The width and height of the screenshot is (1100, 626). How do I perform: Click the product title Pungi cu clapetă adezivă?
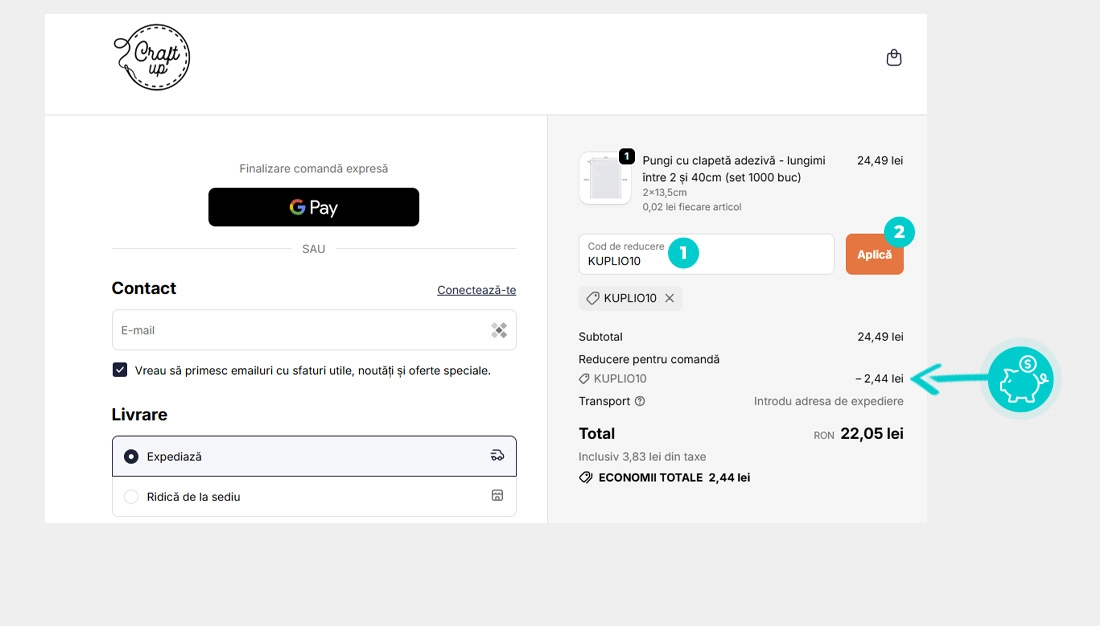pos(734,169)
